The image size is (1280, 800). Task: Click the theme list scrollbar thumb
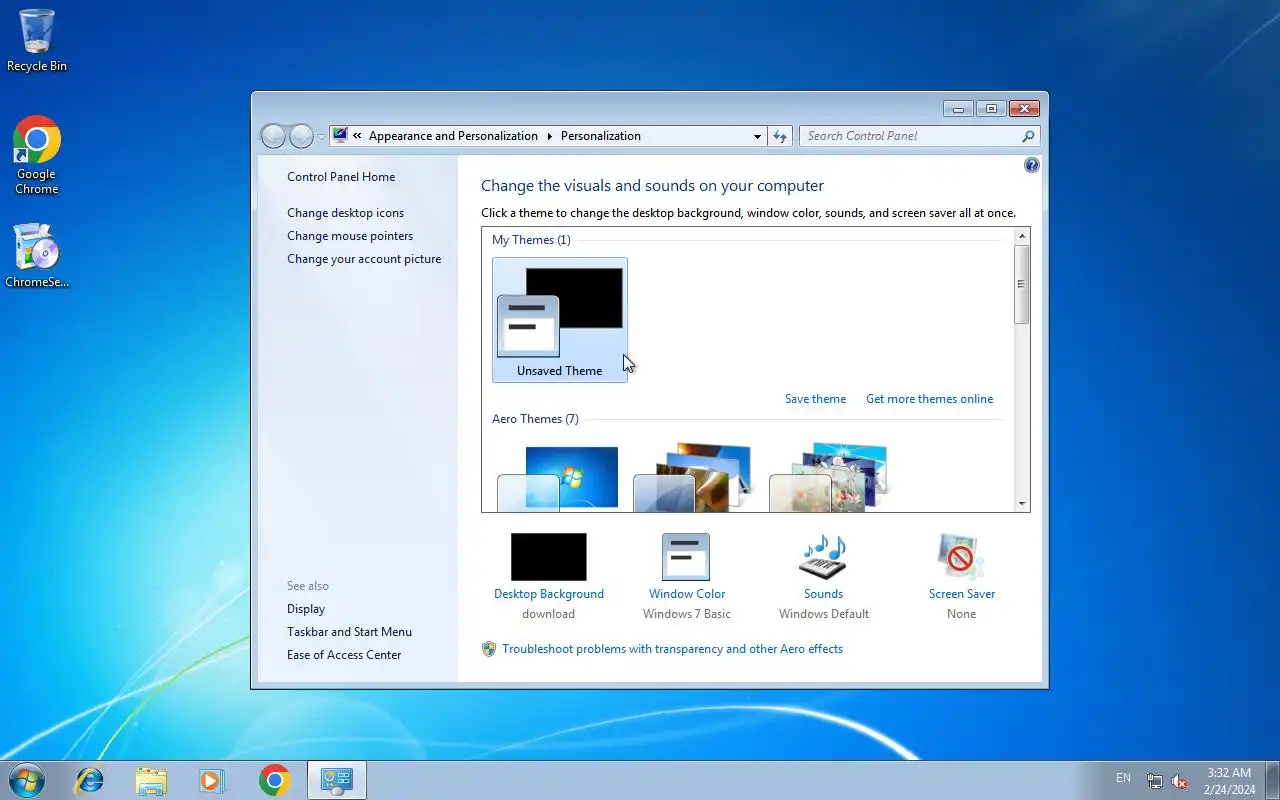click(1021, 285)
